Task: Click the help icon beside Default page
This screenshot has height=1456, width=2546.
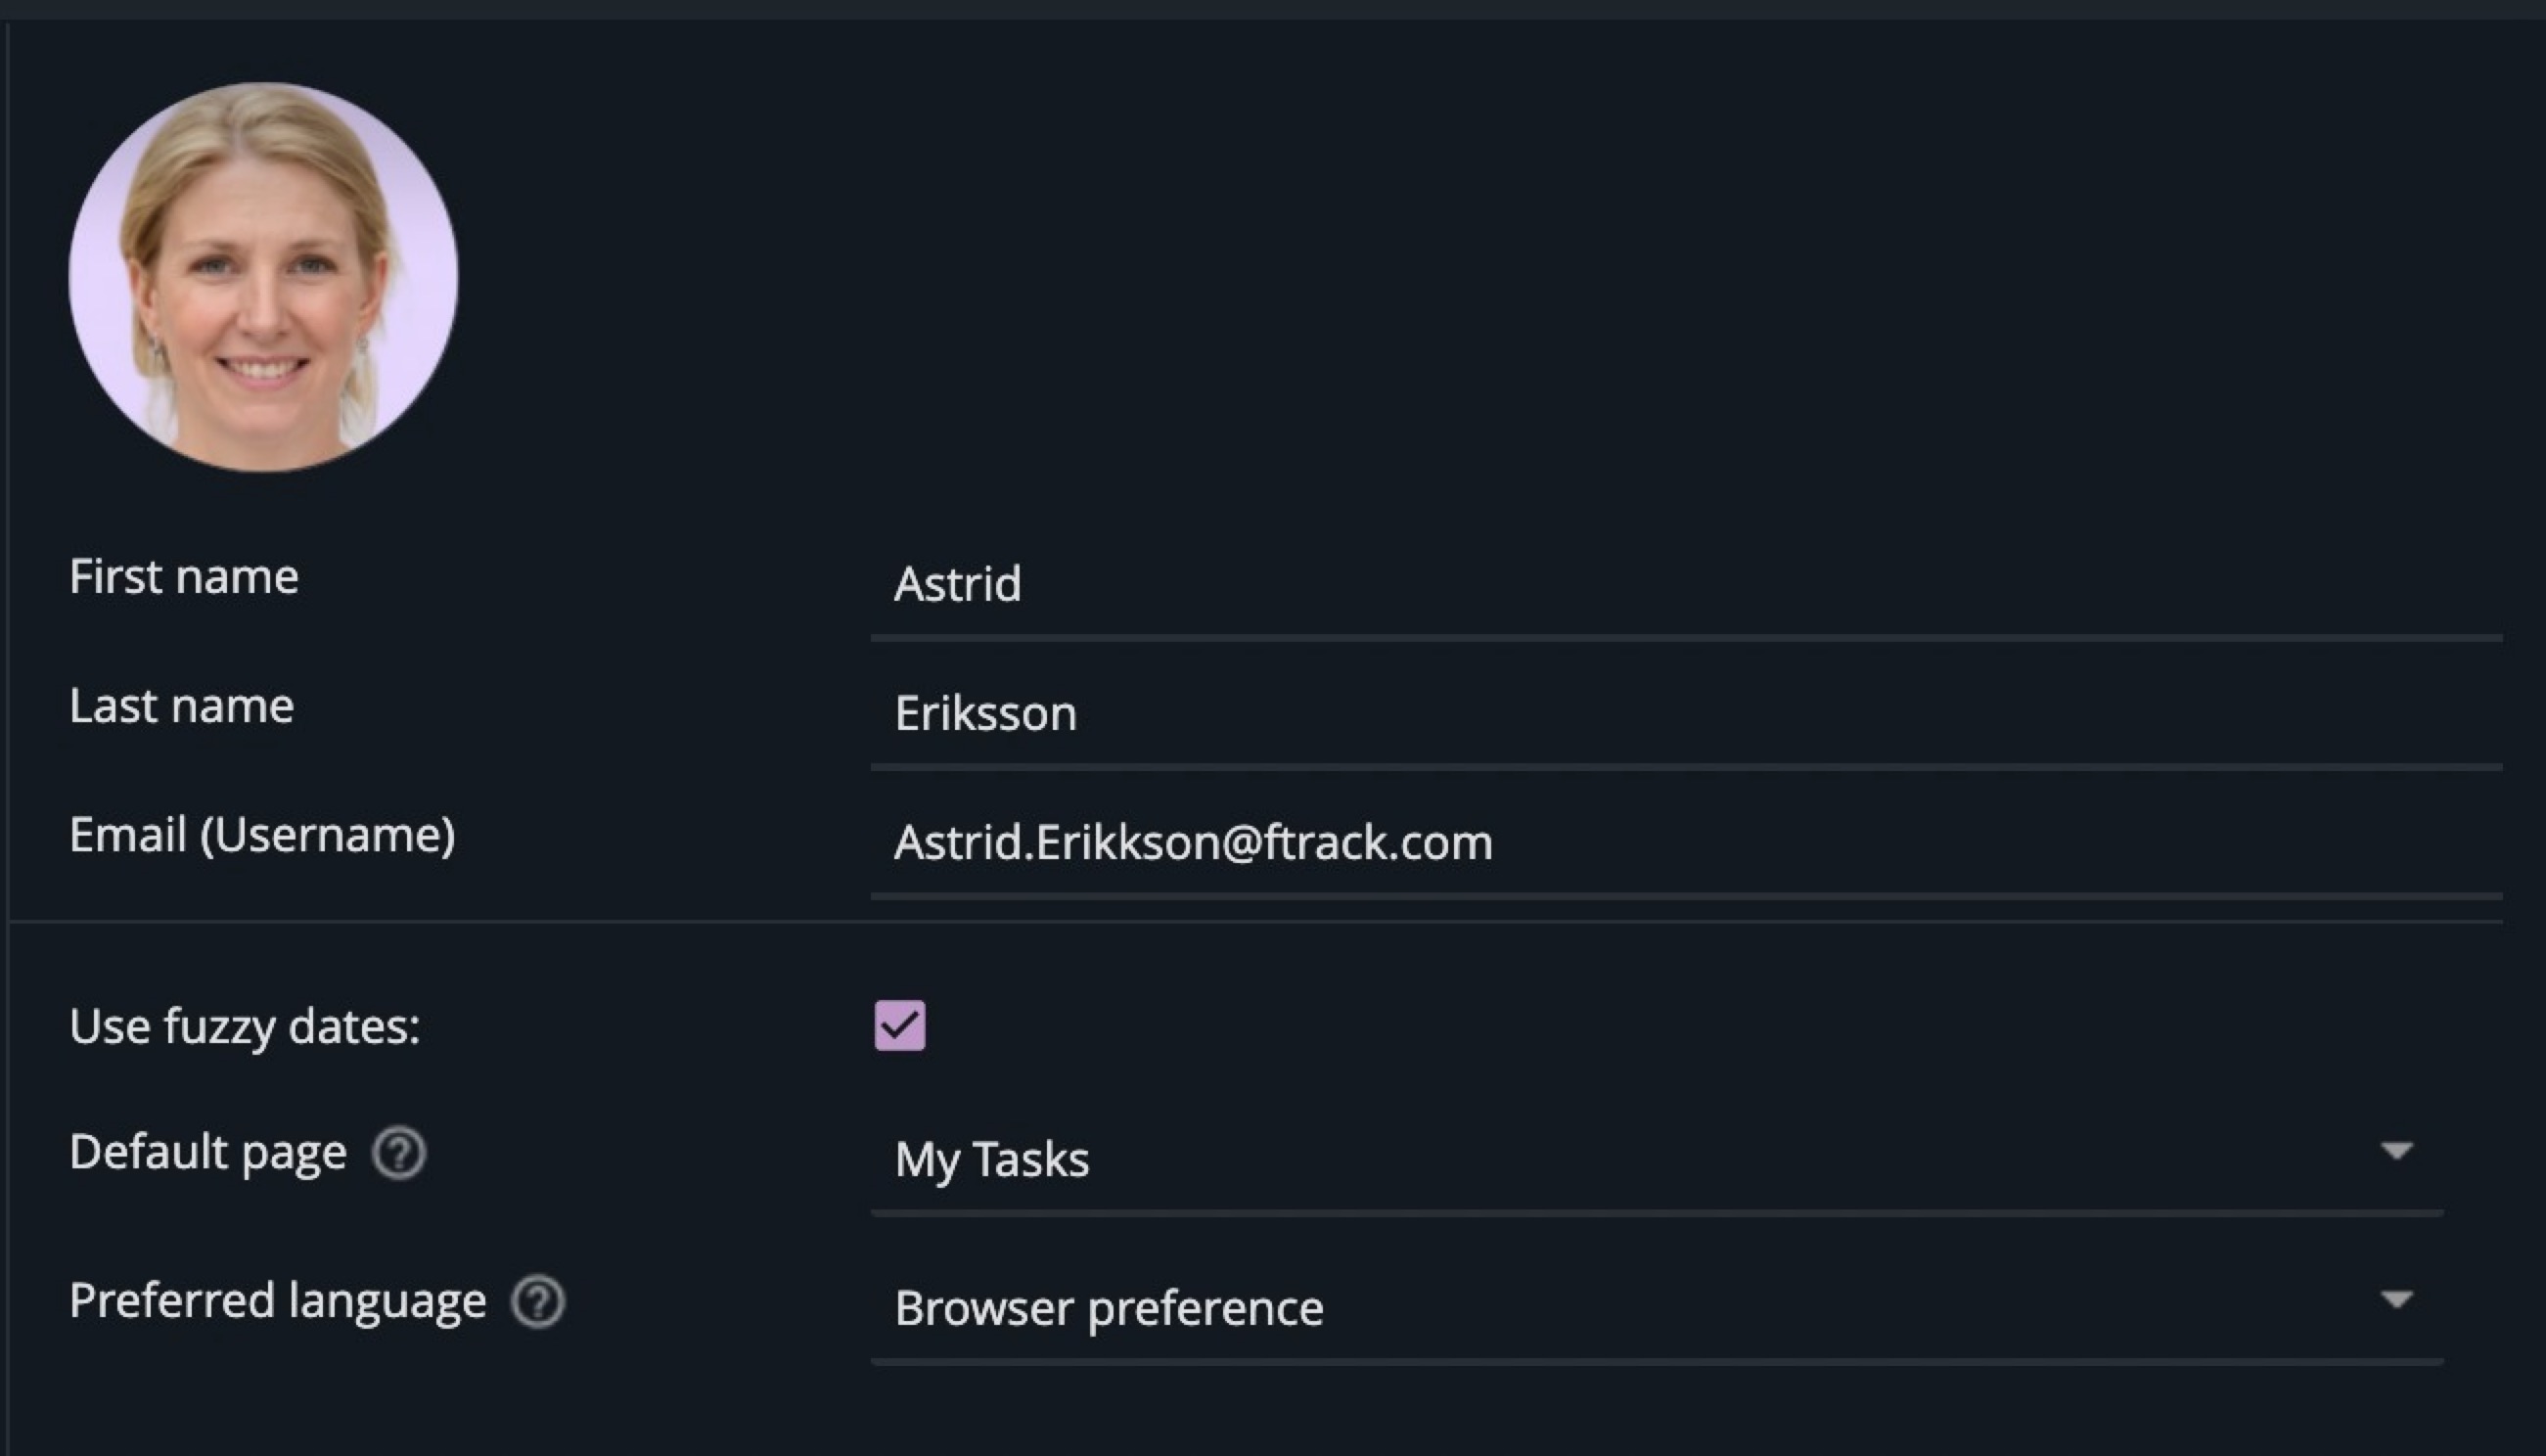Action: (399, 1153)
